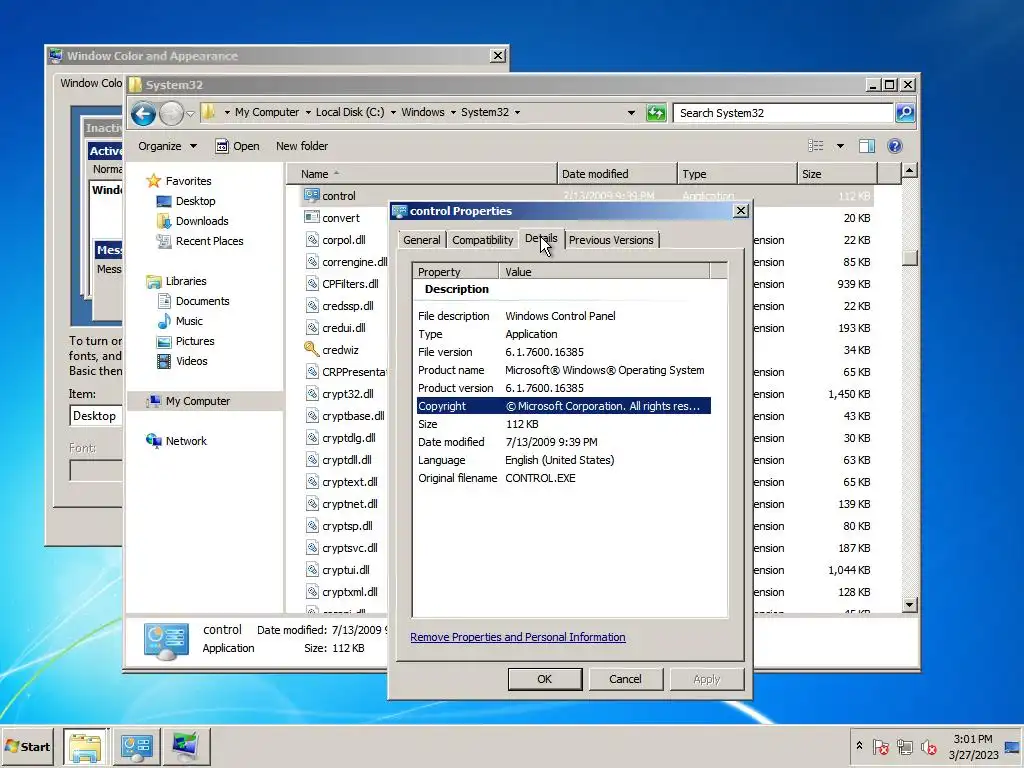Select Original filename row
1024x768 pixels.
564,478
